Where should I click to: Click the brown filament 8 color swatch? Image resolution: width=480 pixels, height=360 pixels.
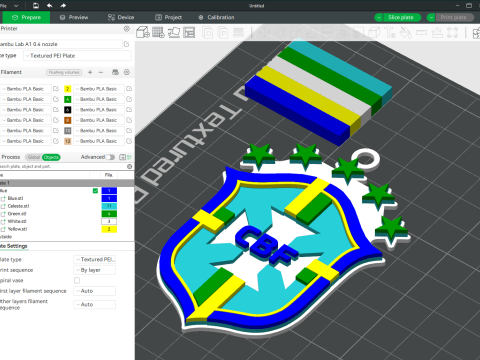67,120
